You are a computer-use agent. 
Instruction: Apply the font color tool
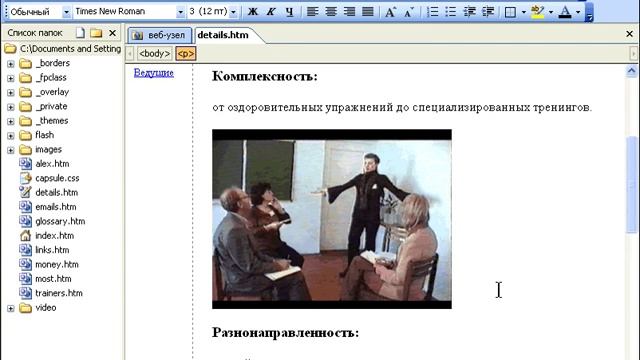point(565,12)
